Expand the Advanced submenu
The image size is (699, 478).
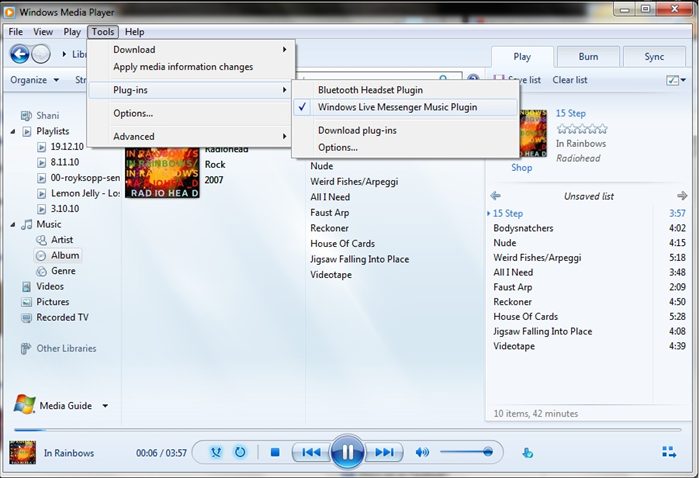[x=192, y=136]
